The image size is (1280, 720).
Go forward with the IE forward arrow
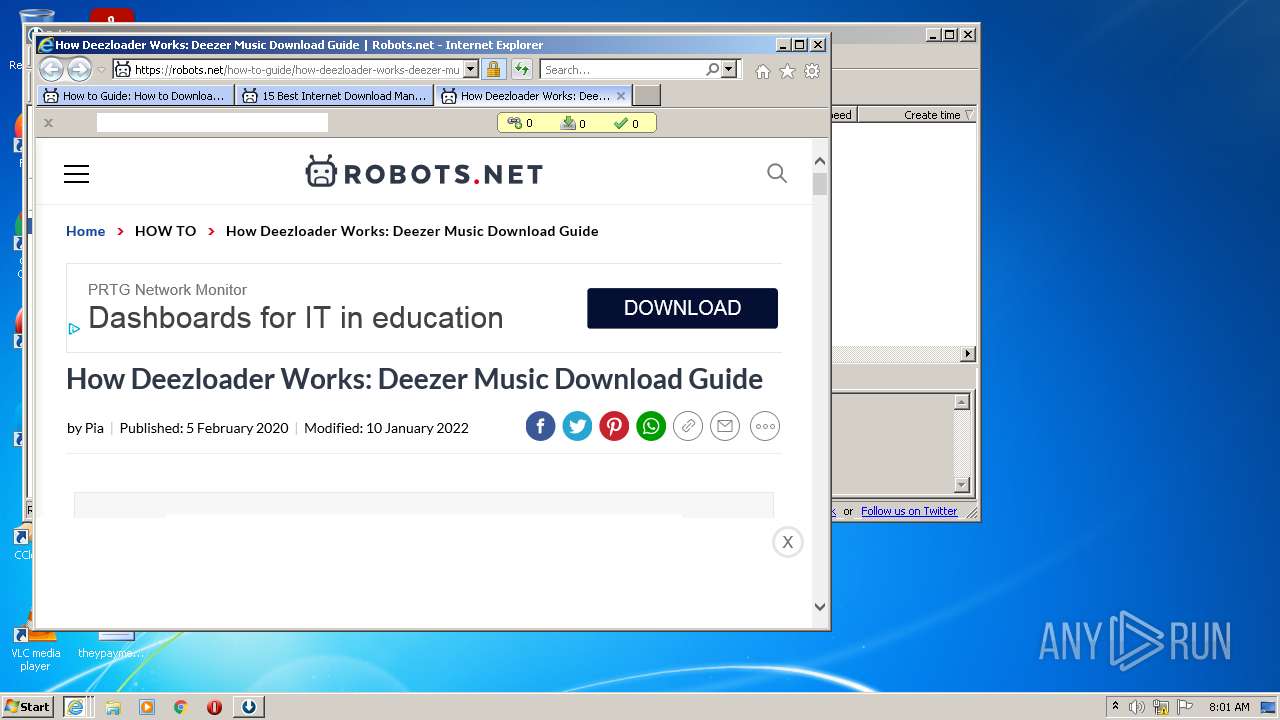(x=79, y=69)
